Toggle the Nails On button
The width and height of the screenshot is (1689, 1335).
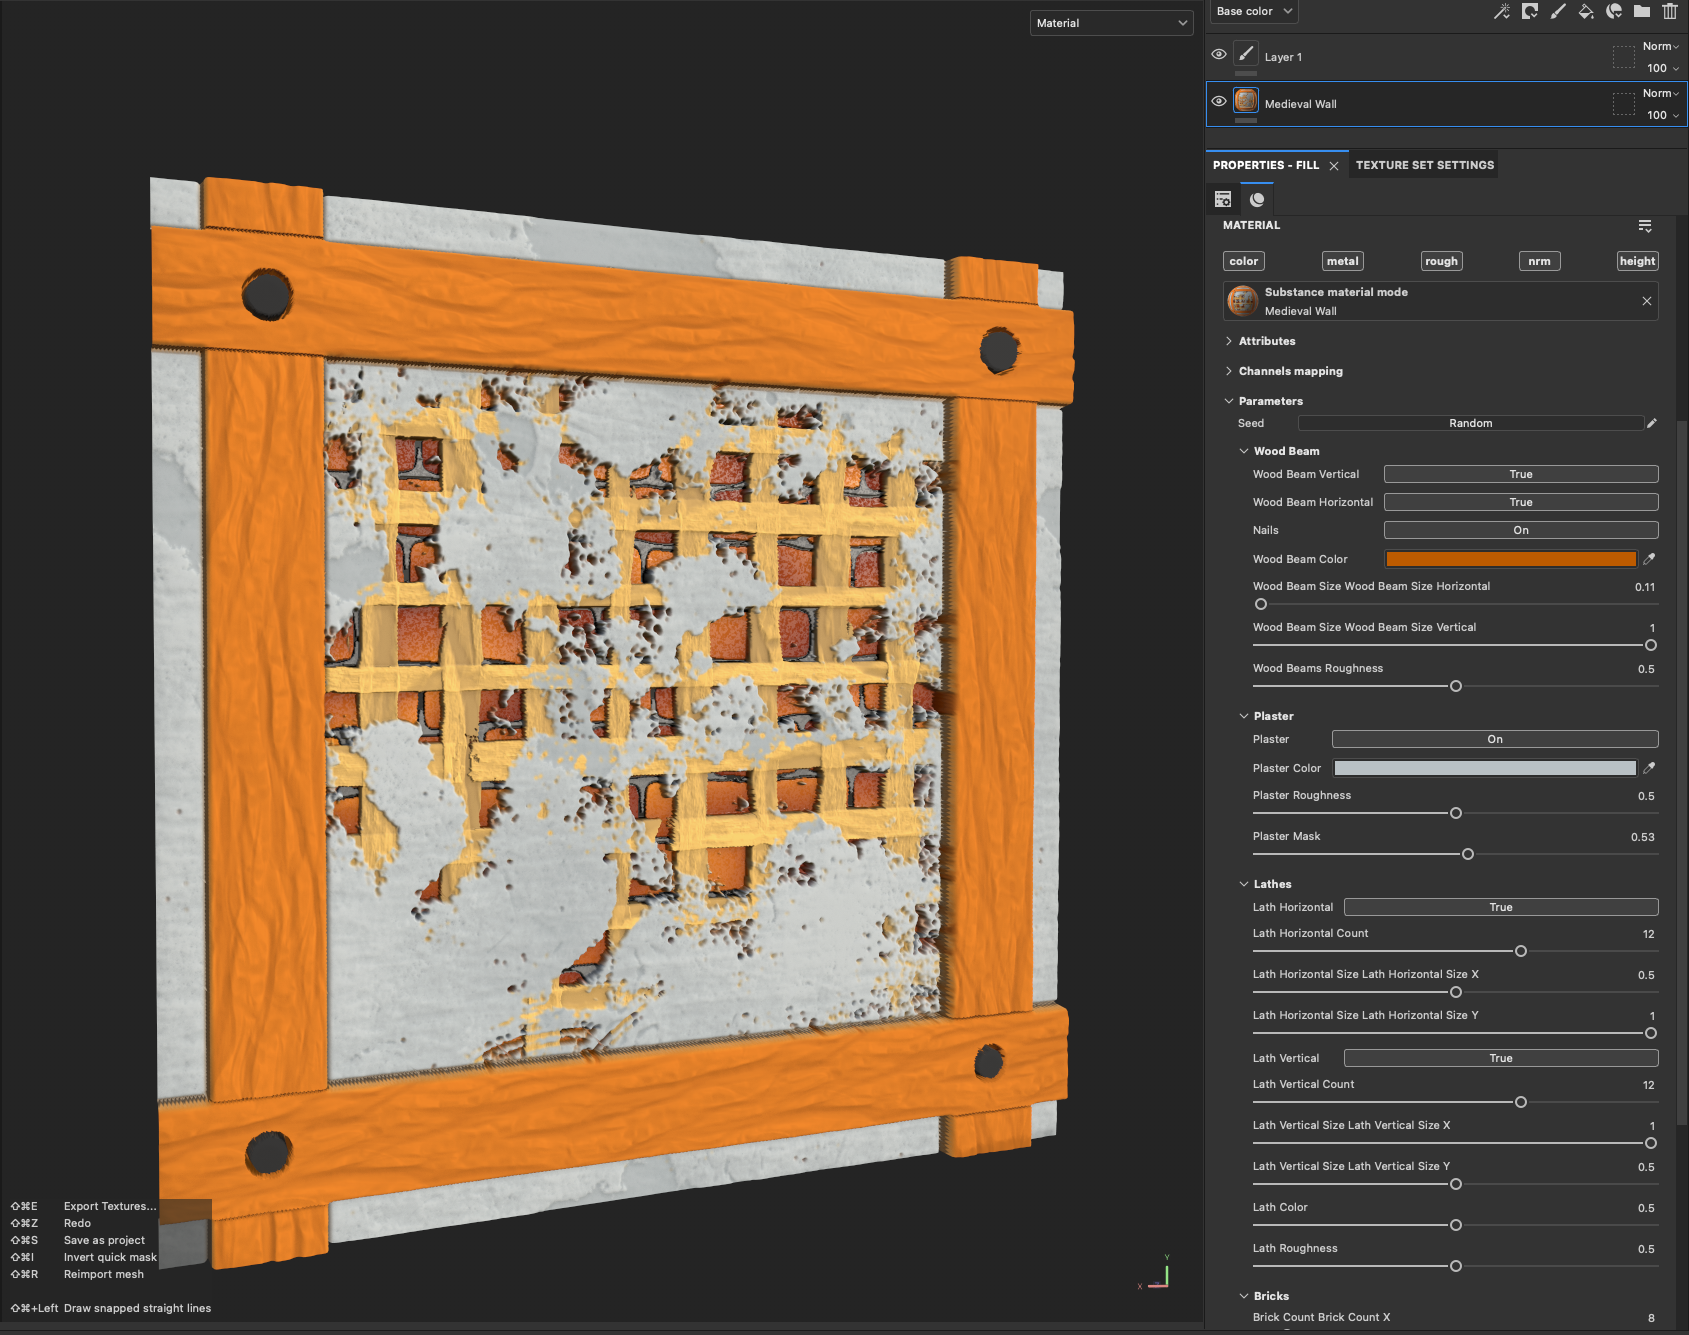coord(1520,530)
